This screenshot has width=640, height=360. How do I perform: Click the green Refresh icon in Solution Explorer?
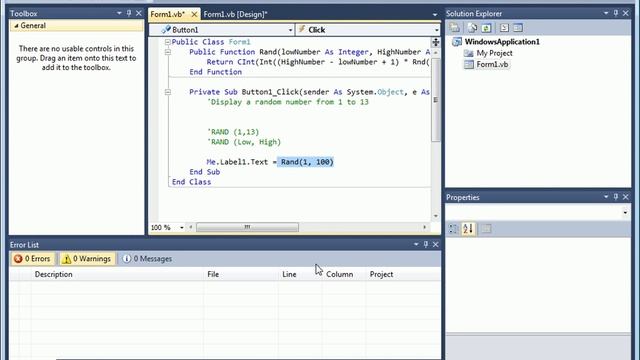pyautogui.click(x=486, y=28)
